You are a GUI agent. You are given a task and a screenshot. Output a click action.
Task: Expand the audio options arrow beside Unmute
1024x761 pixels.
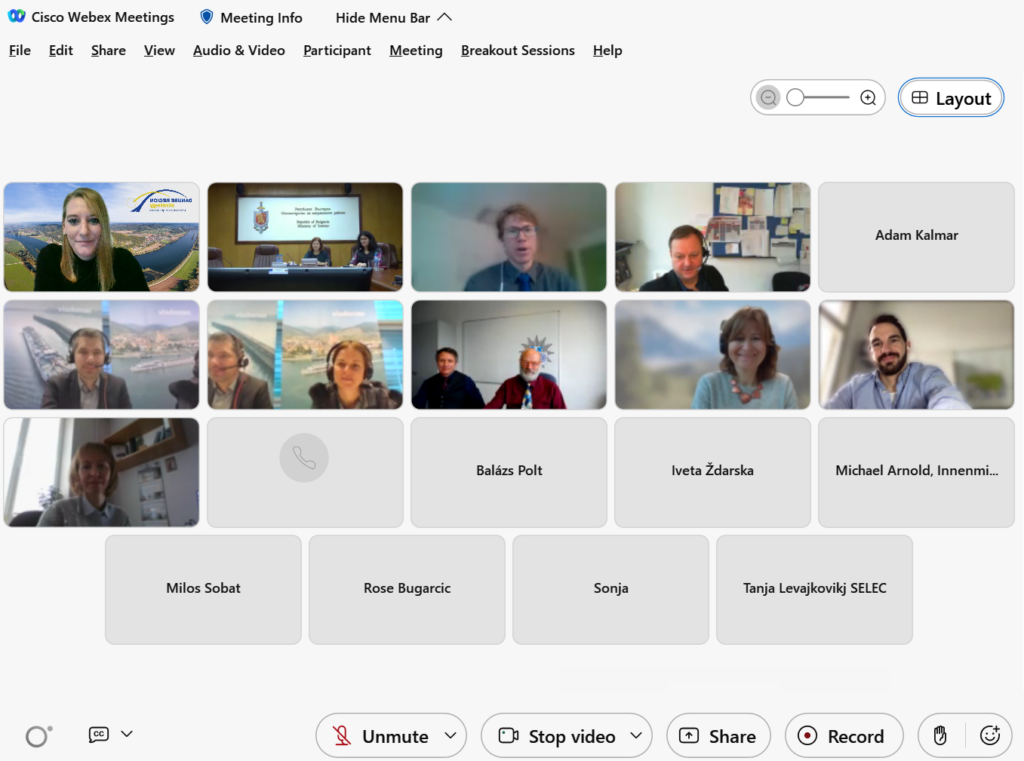pyautogui.click(x=450, y=736)
